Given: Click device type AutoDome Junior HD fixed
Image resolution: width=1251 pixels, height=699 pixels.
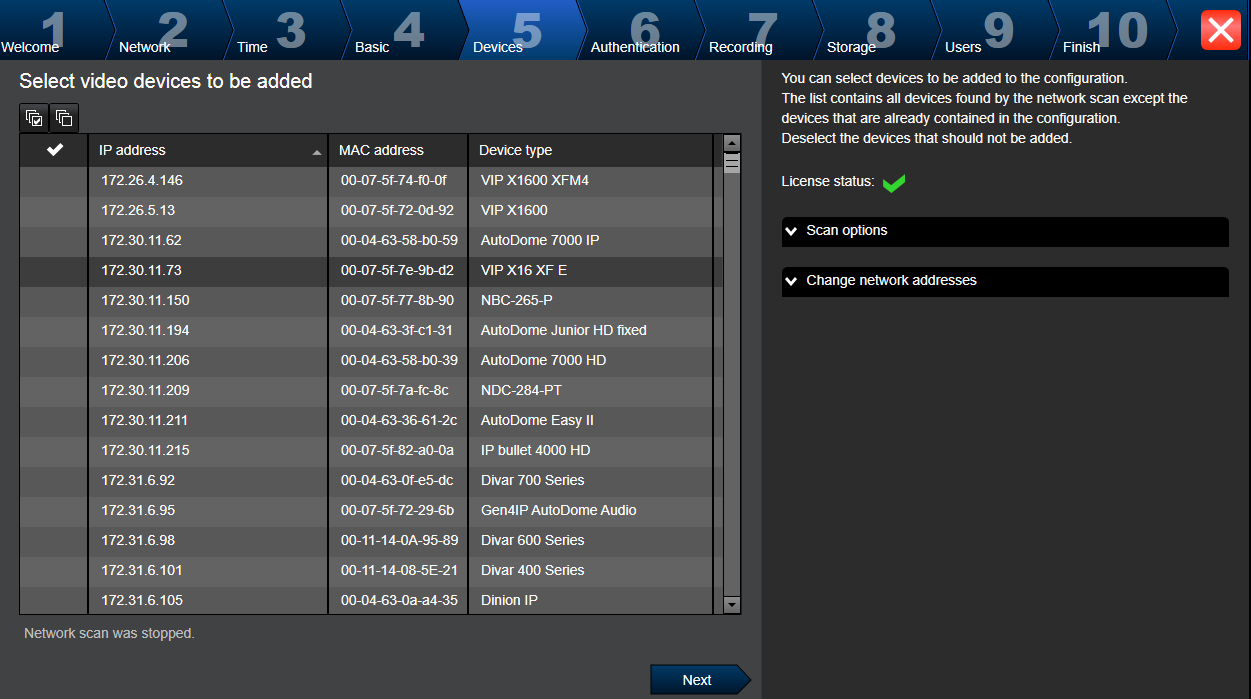Looking at the screenshot, I should point(564,331).
